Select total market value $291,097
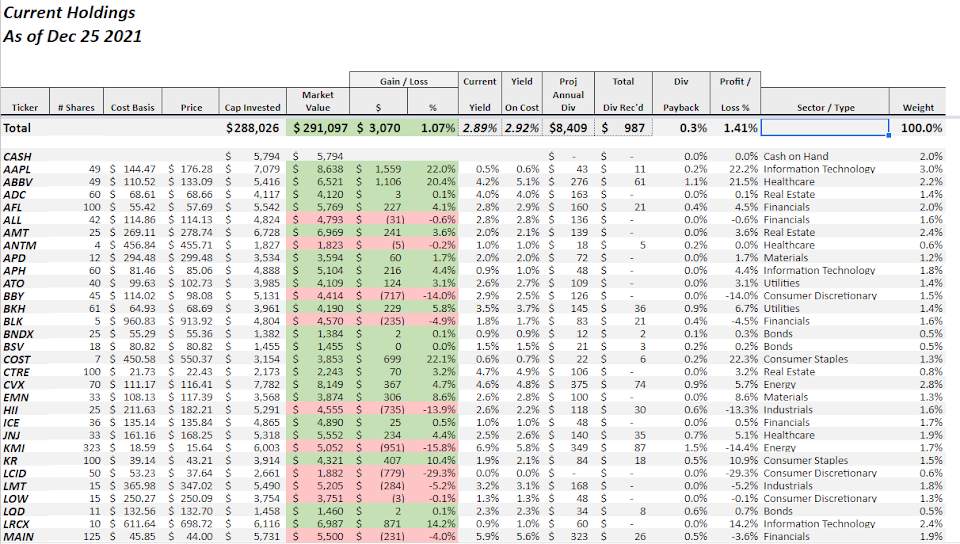The image size is (960, 544). pos(320,128)
